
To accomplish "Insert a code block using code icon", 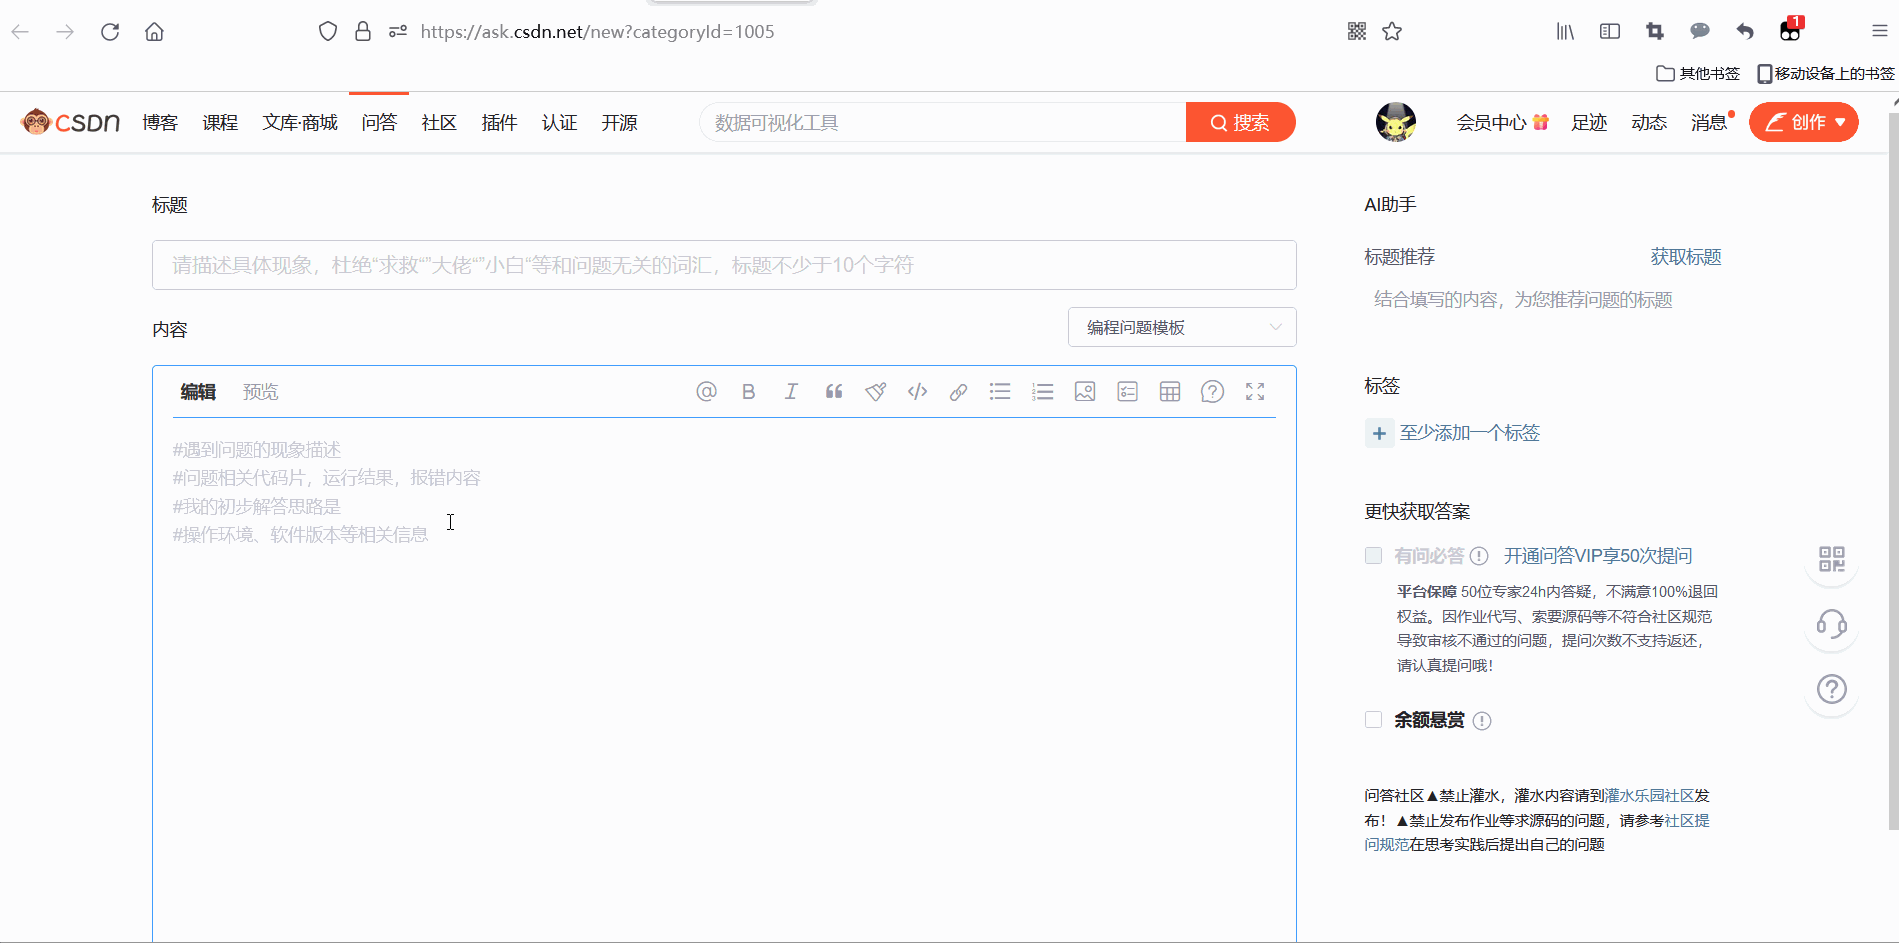I will coord(917,392).
